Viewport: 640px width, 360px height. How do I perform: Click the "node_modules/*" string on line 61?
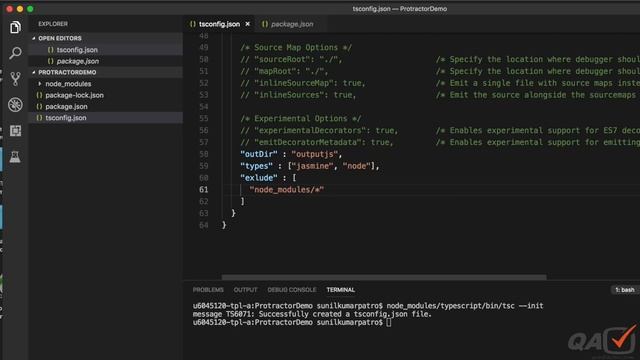click(287, 190)
